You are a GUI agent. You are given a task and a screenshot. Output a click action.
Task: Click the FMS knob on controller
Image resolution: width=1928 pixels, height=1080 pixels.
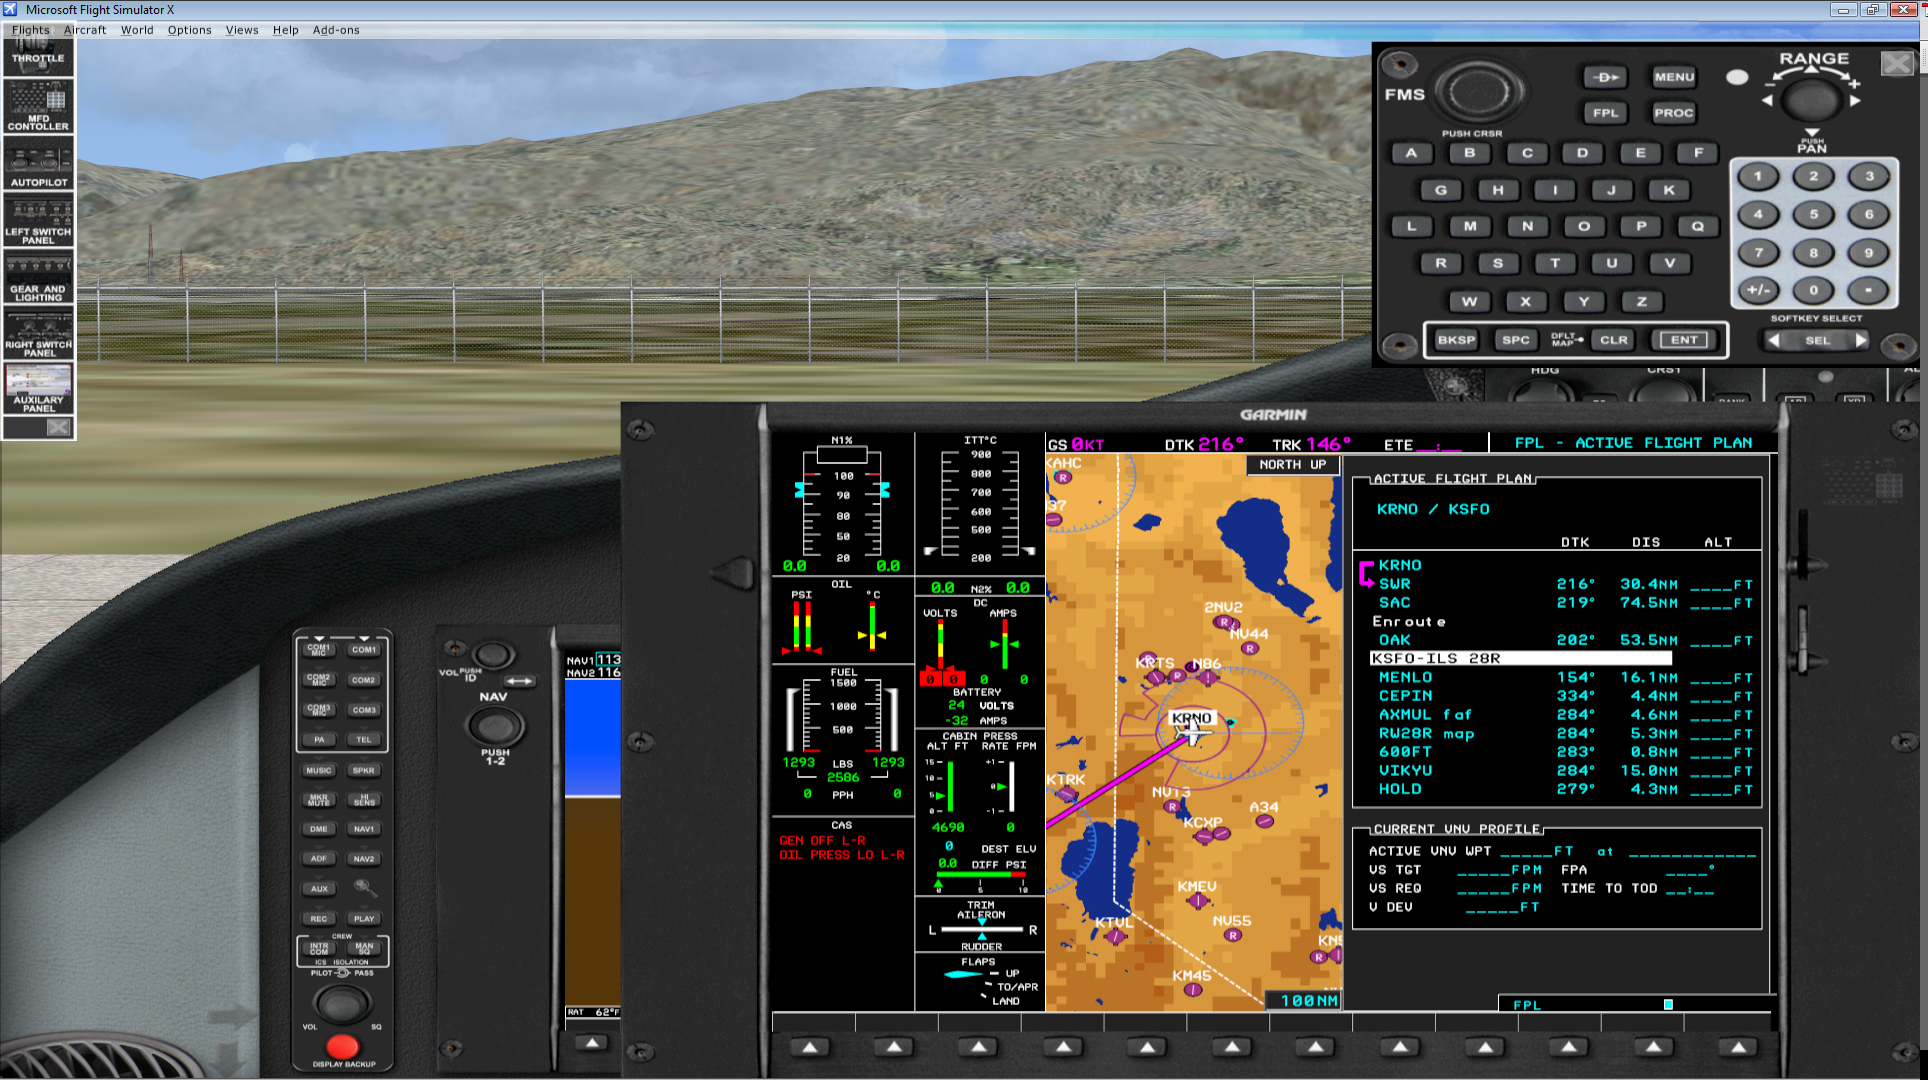(x=1478, y=92)
